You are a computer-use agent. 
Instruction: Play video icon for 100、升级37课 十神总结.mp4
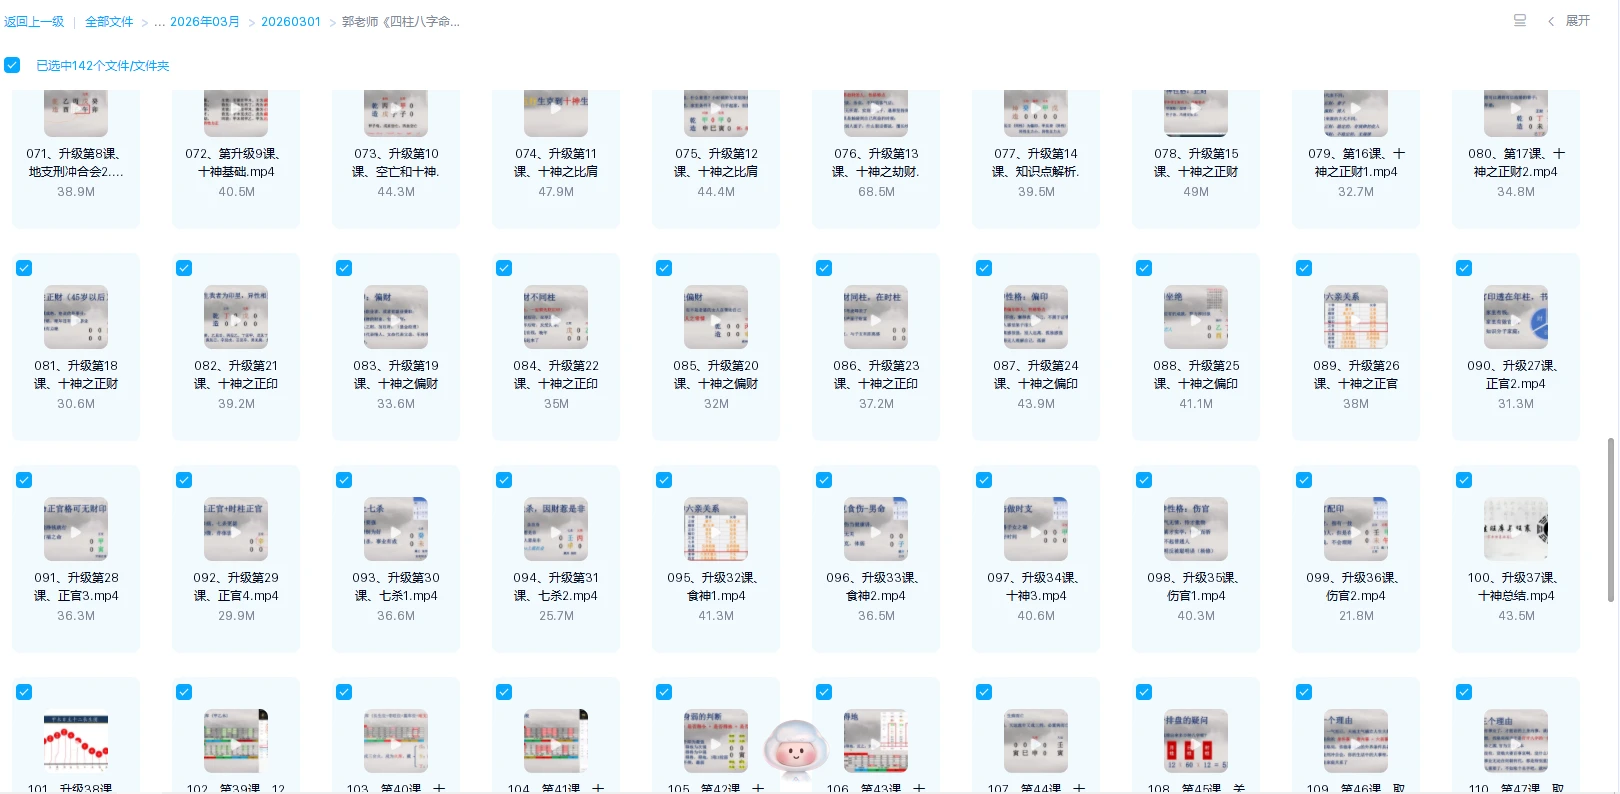click(x=1515, y=529)
